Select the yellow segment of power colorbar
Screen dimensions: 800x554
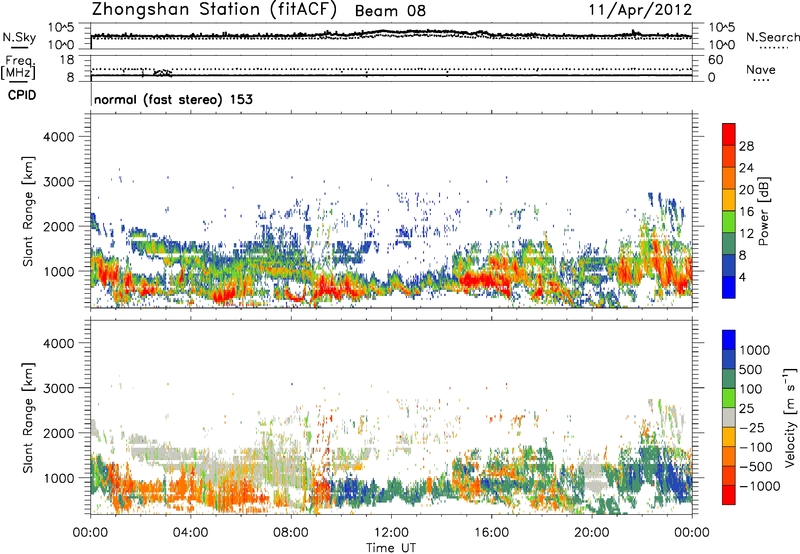pos(729,200)
